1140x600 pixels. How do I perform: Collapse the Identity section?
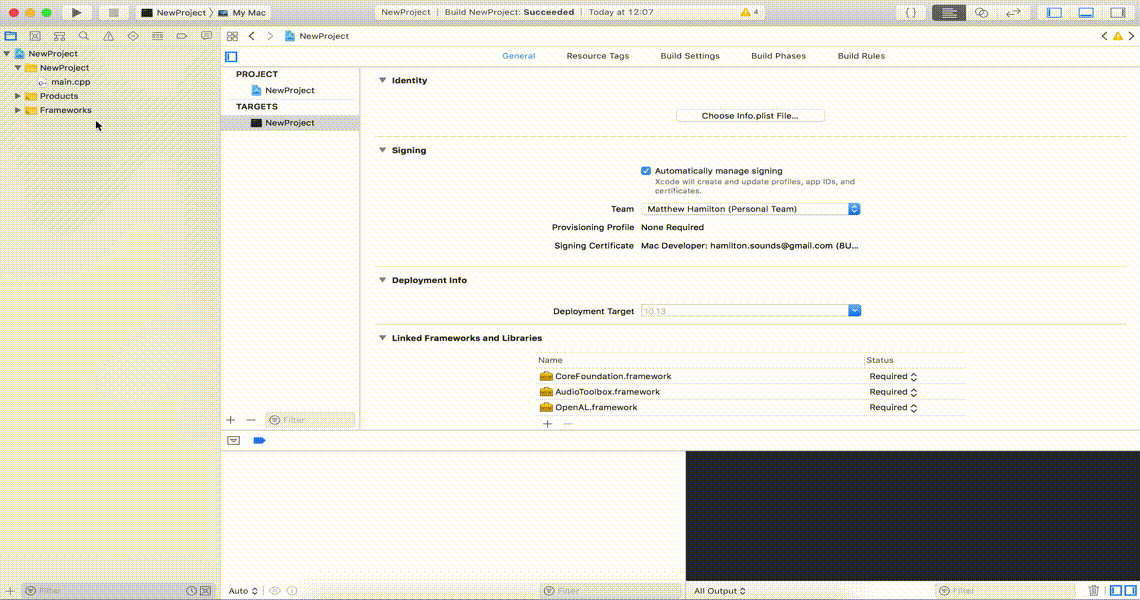tap(382, 80)
